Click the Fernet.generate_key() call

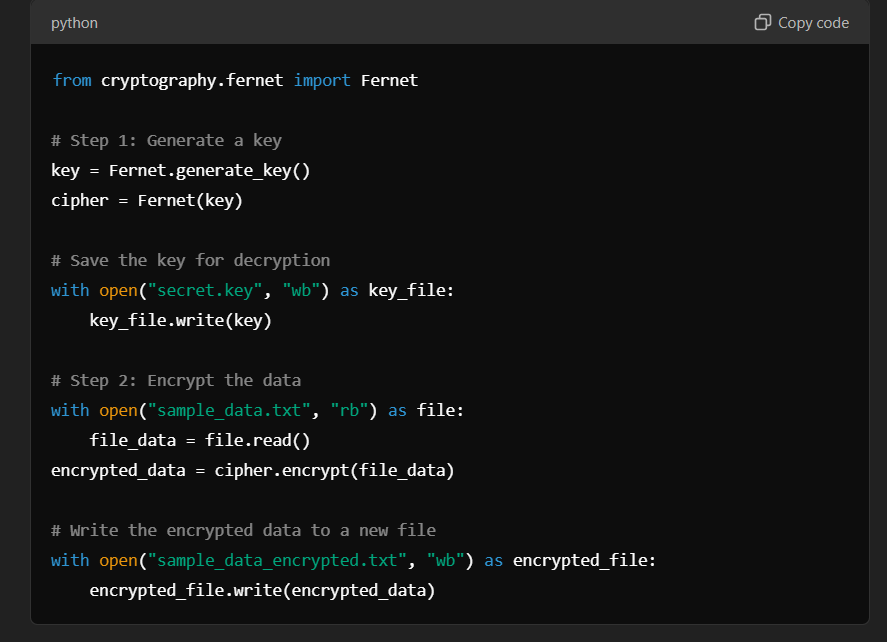(x=209, y=170)
